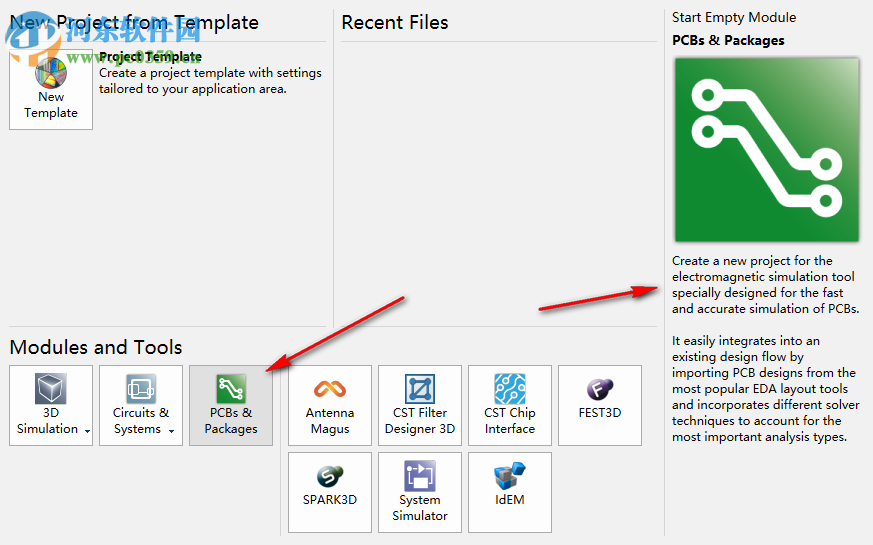The width and height of the screenshot is (873, 545).
Task: Click the 'Create a project template with settings' text
Action: (210, 73)
